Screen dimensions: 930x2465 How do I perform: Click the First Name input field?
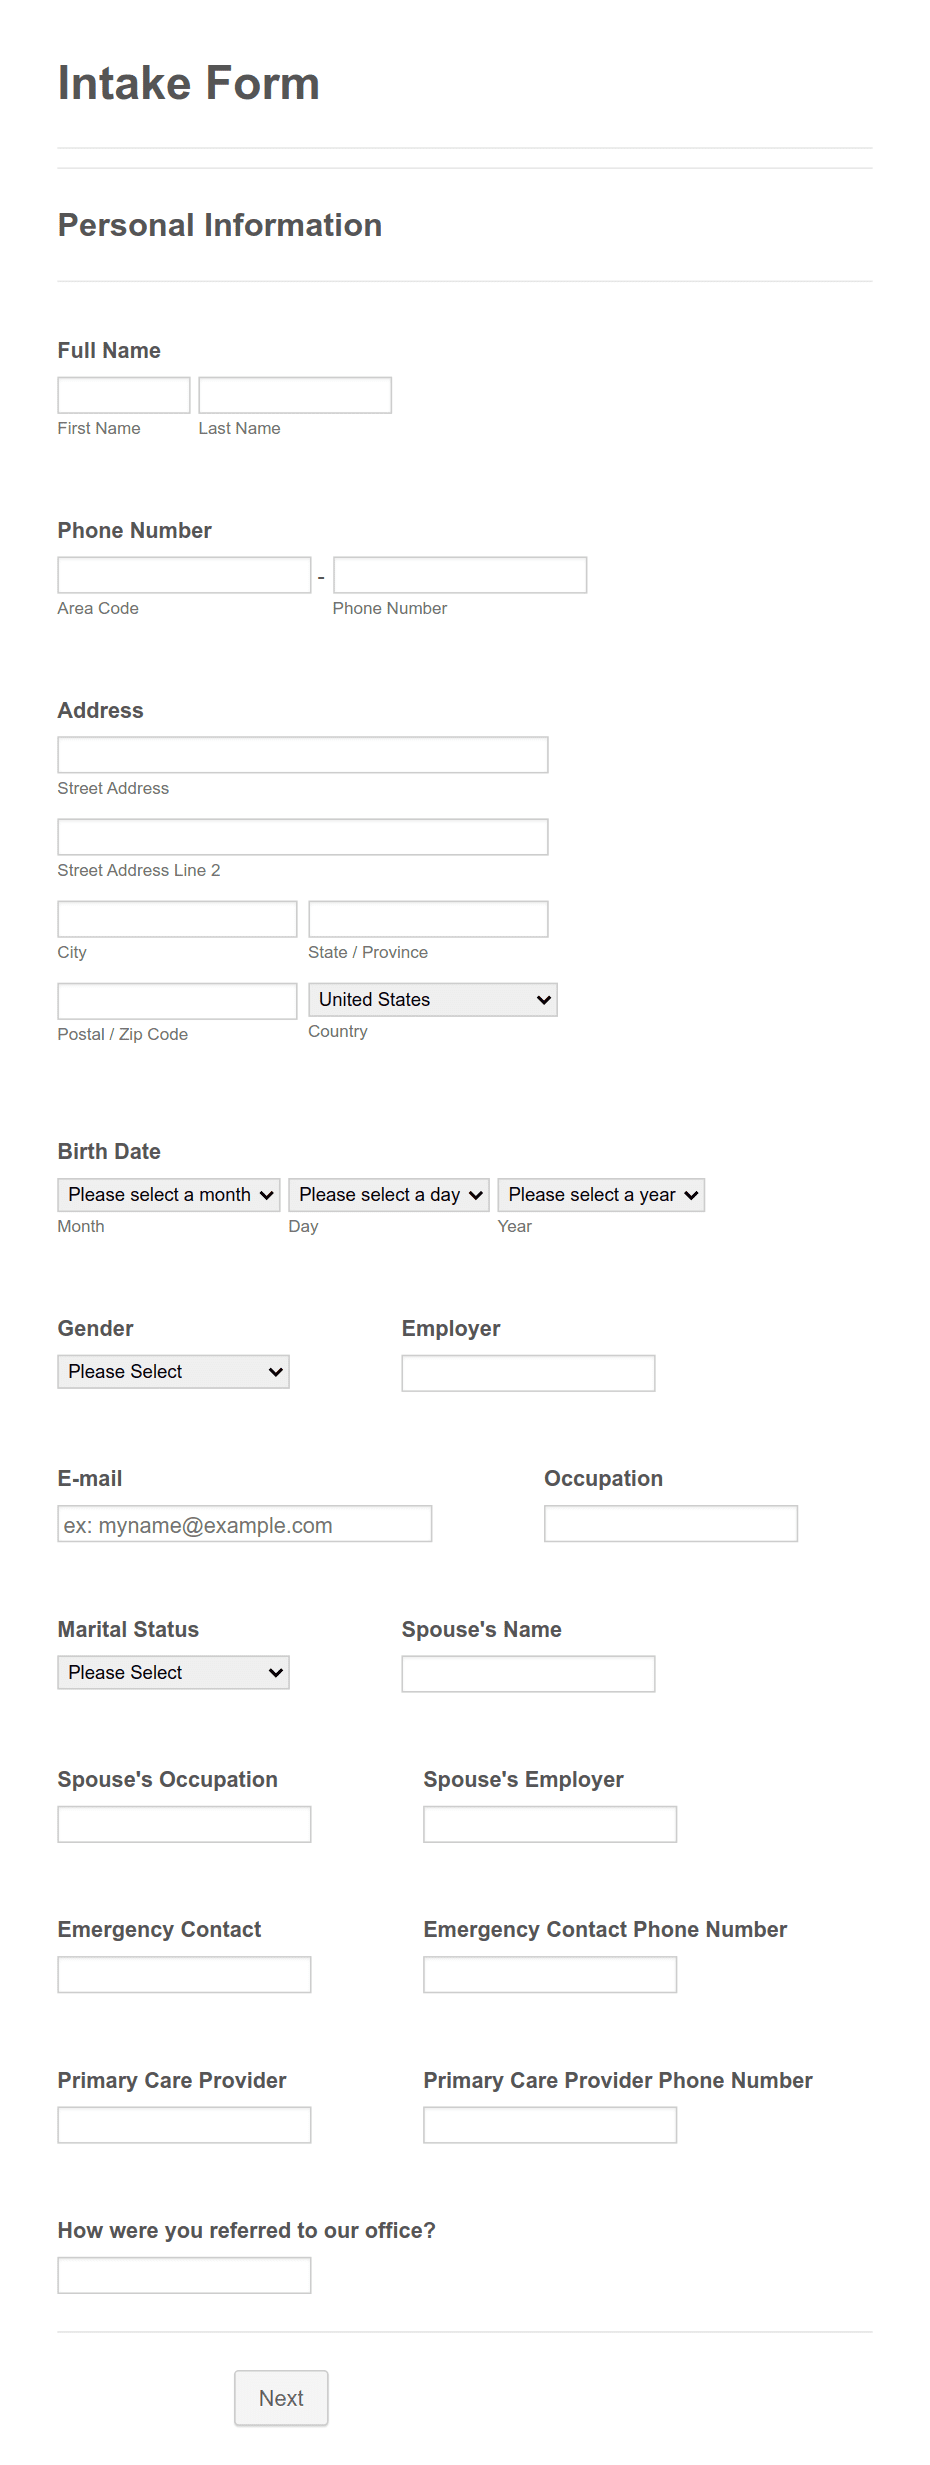123,394
